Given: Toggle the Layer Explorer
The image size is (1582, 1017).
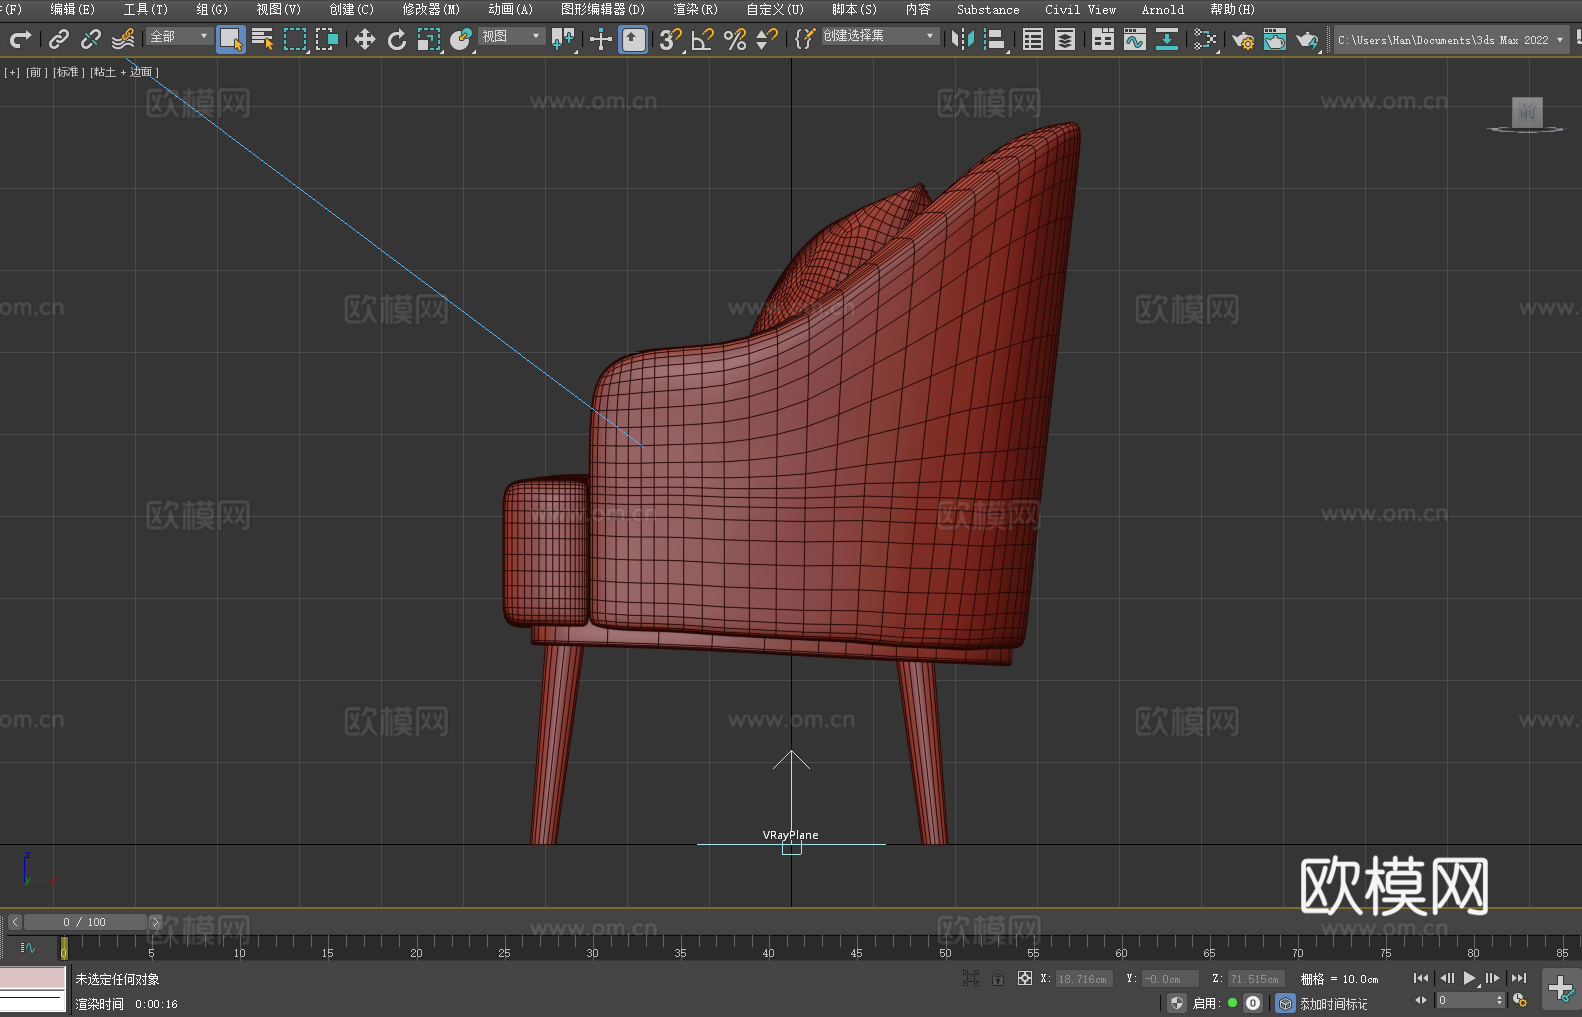Looking at the screenshot, I should click(x=1065, y=39).
